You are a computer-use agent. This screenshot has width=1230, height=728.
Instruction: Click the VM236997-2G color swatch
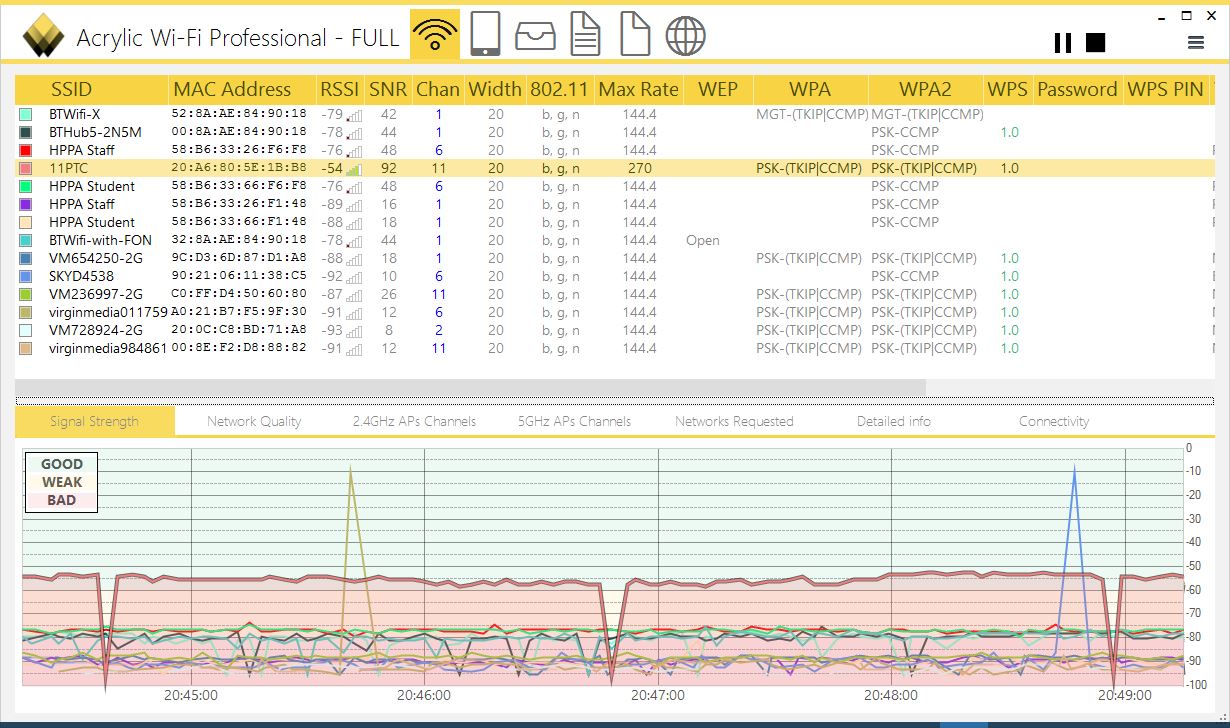coord(26,295)
